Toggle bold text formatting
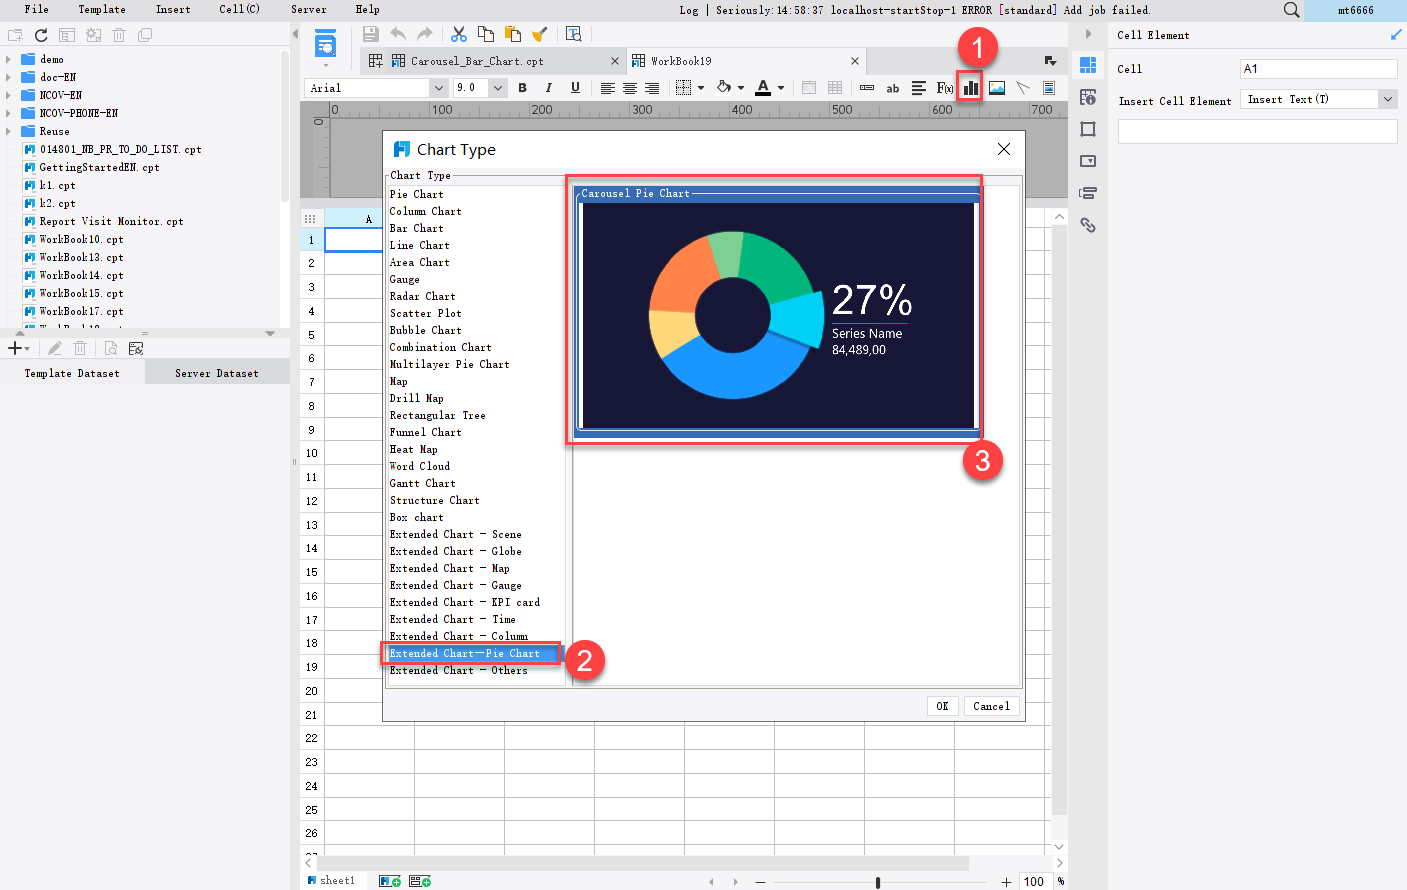The width and height of the screenshot is (1407, 890). pos(522,87)
